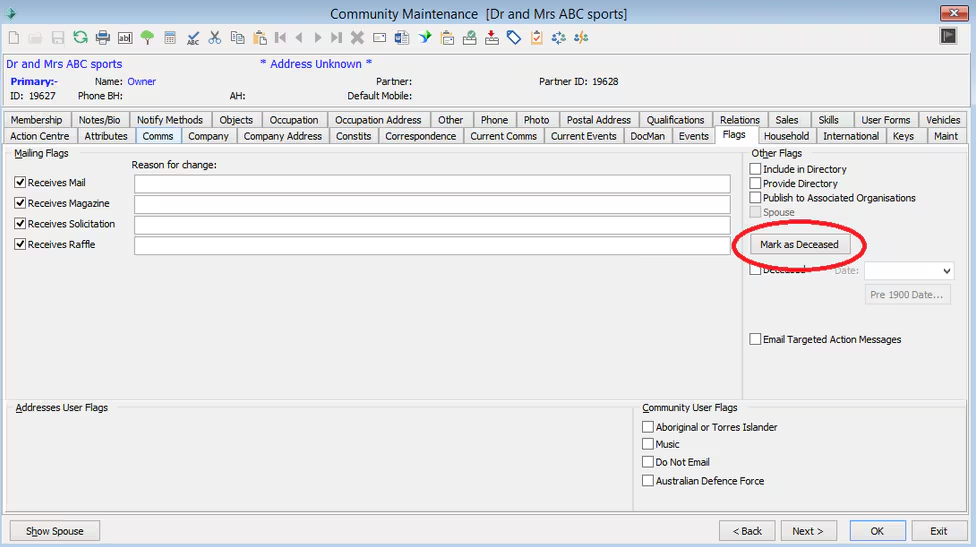Image resolution: width=976 pixels, height=547 pixels.
Task: Click the Pre 1900 Date button
Action: 907,294
